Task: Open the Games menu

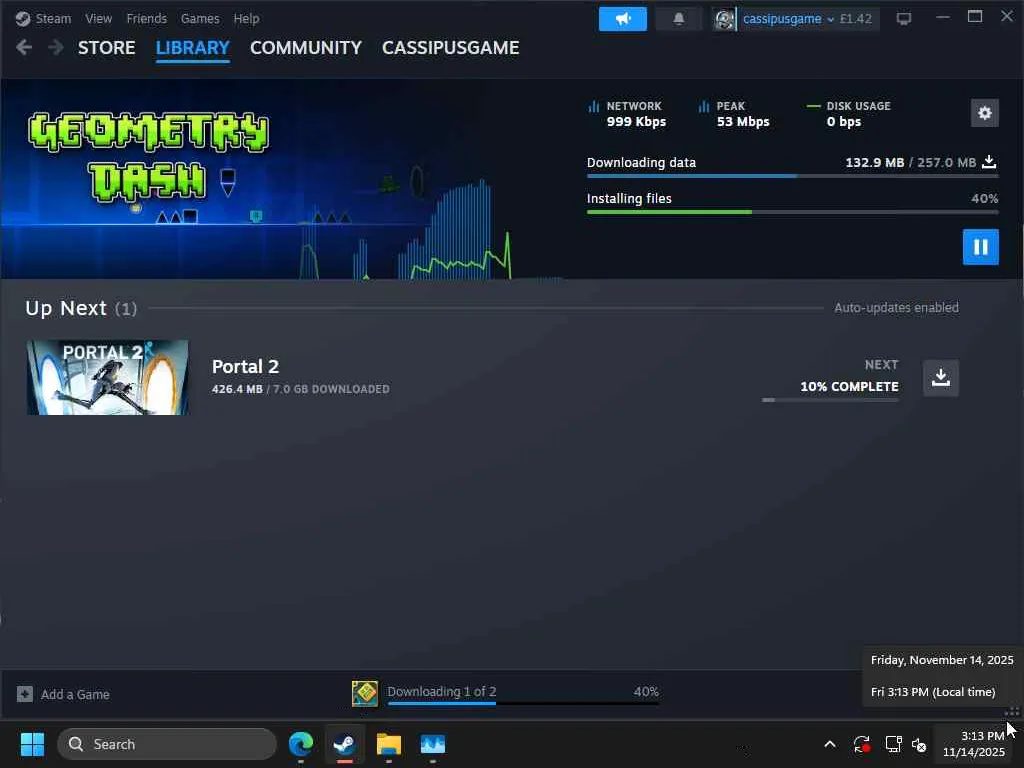Action: point(200,18)
